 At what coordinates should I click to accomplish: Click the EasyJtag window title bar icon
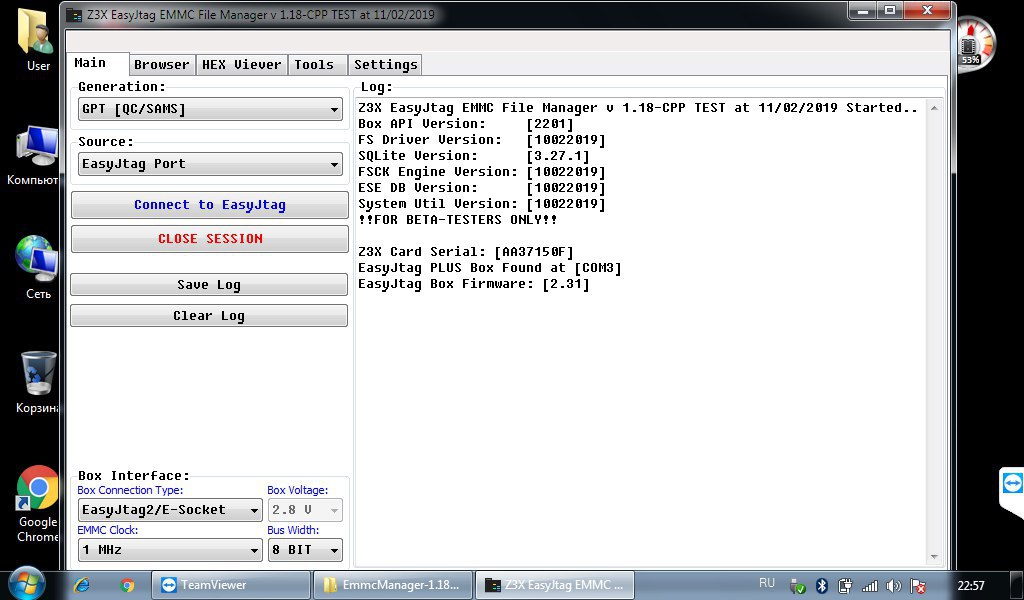point(75,14)
